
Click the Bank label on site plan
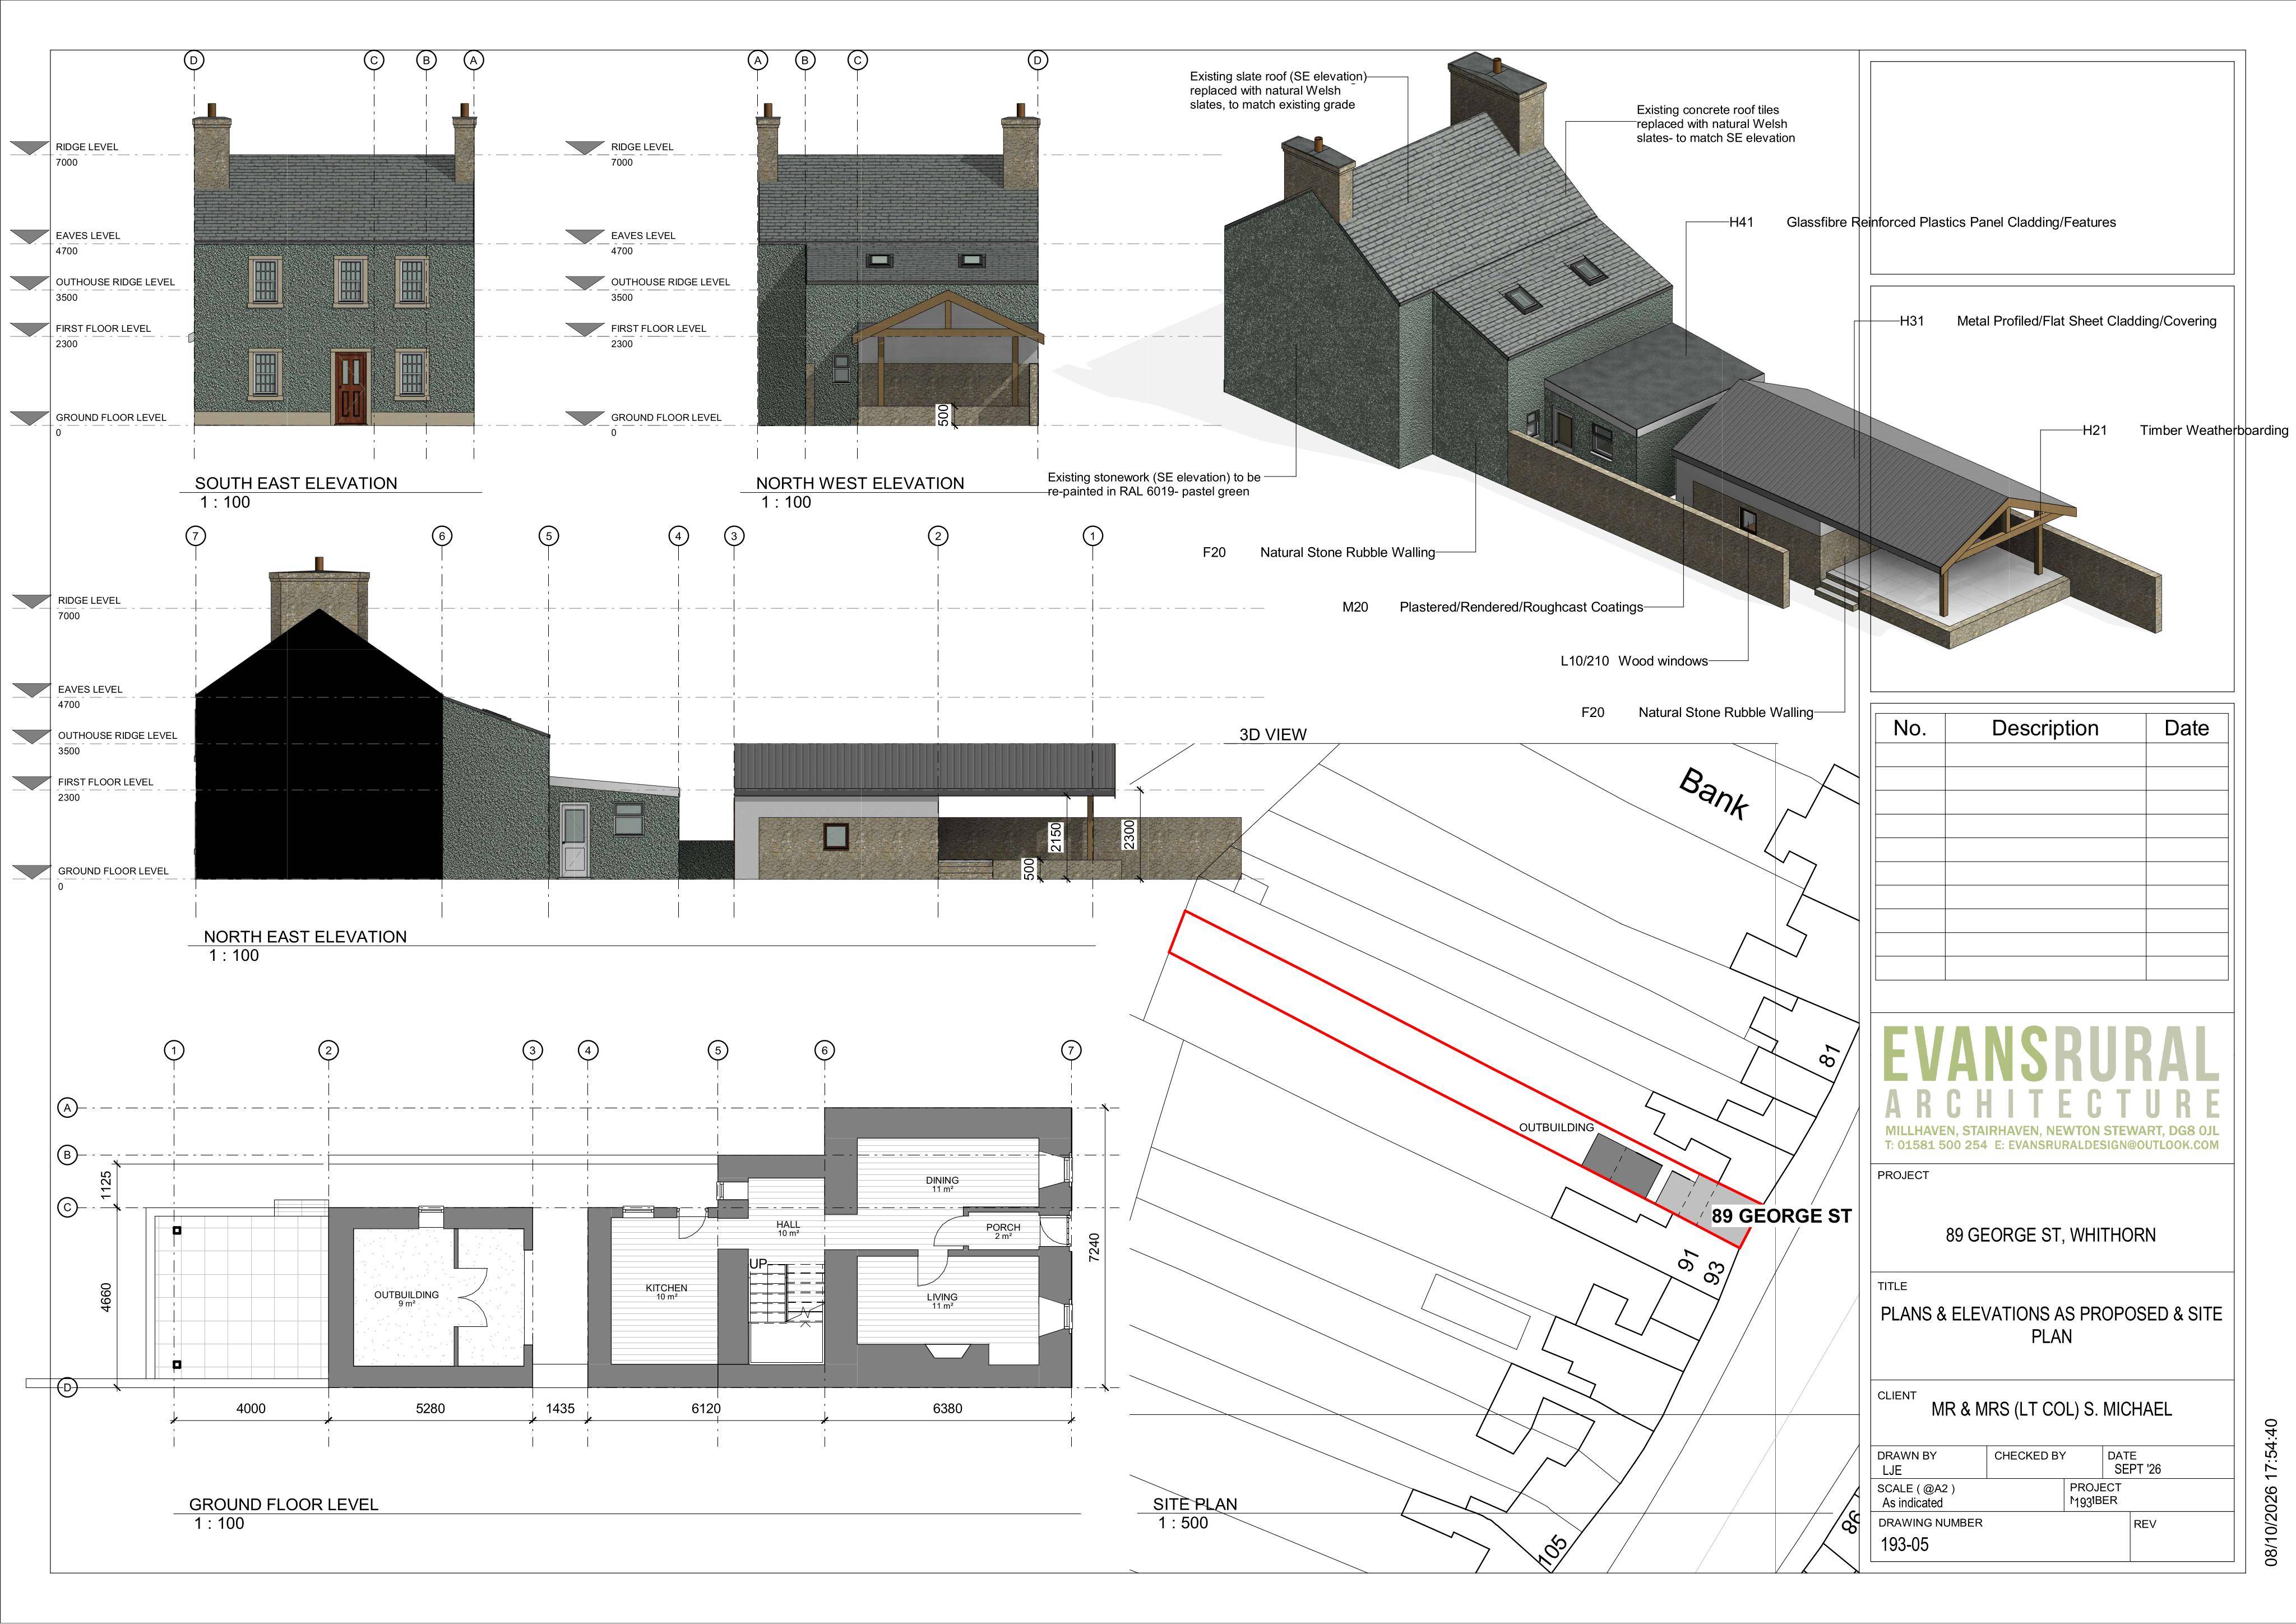tap(1715, 794)
